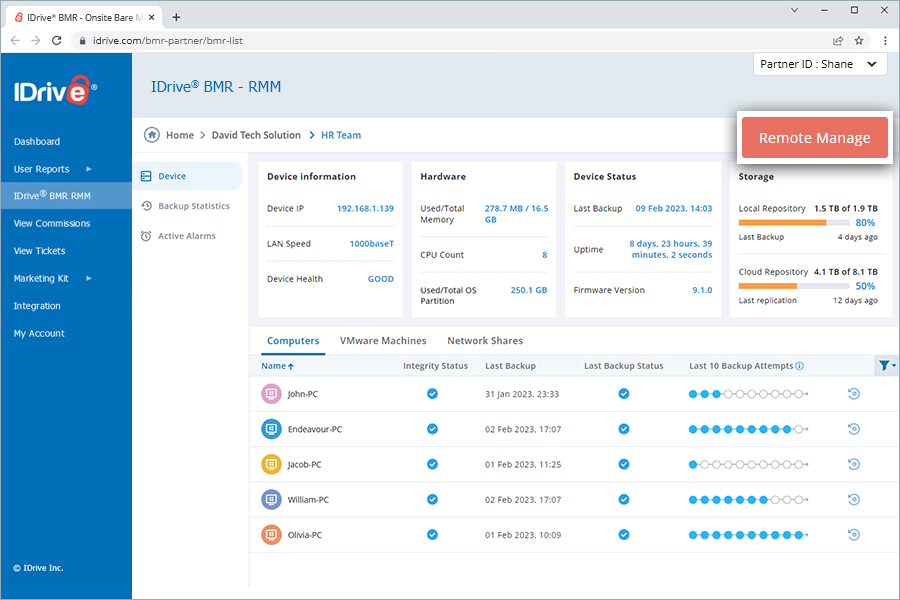The height and width of the screenshot is (600, 900).
Task: Click the Active Alarms alarm-clock icon
Action: pos(146,236)
